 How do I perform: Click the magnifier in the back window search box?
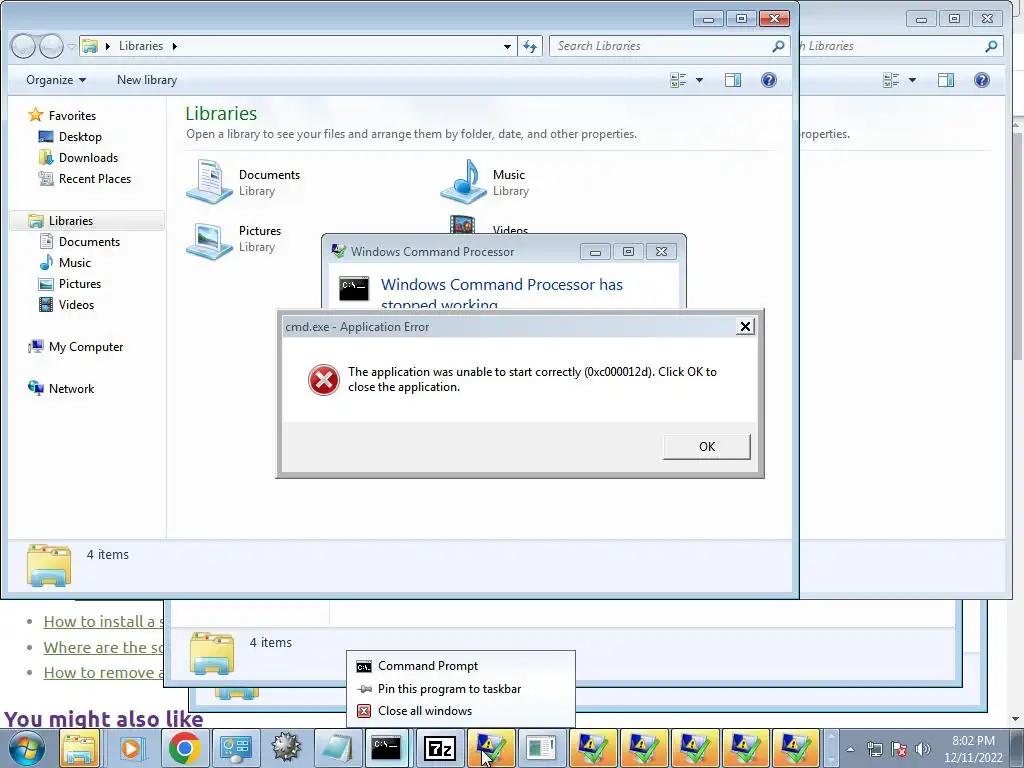click(991, 46)
